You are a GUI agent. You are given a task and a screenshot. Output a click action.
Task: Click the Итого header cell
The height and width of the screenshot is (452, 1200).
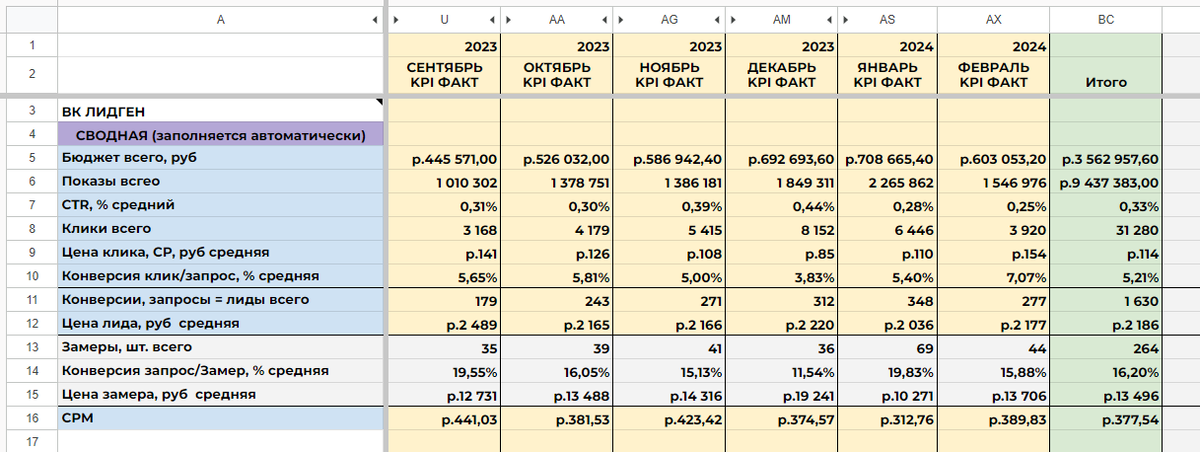click(x=1106, y=75)
